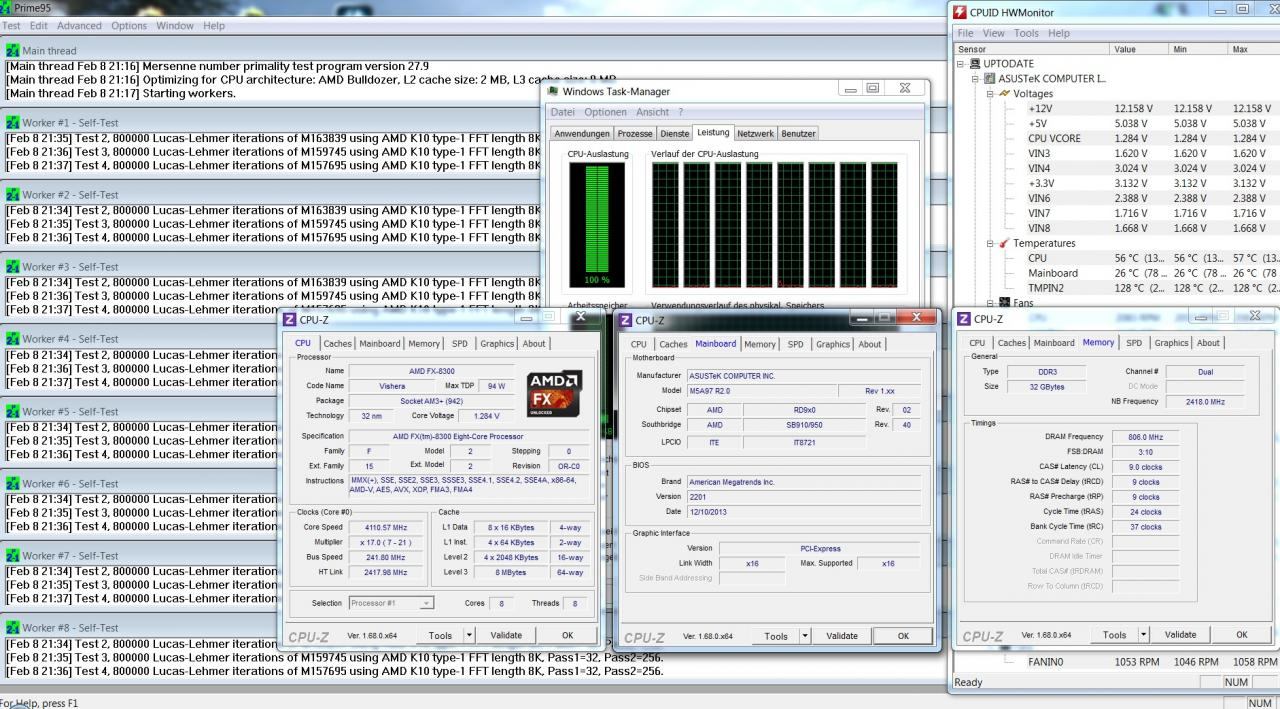Select the Caches tab in the leftmost CPU-Z window
Viewport: 1280px width, 709px height.
(337, 344)
